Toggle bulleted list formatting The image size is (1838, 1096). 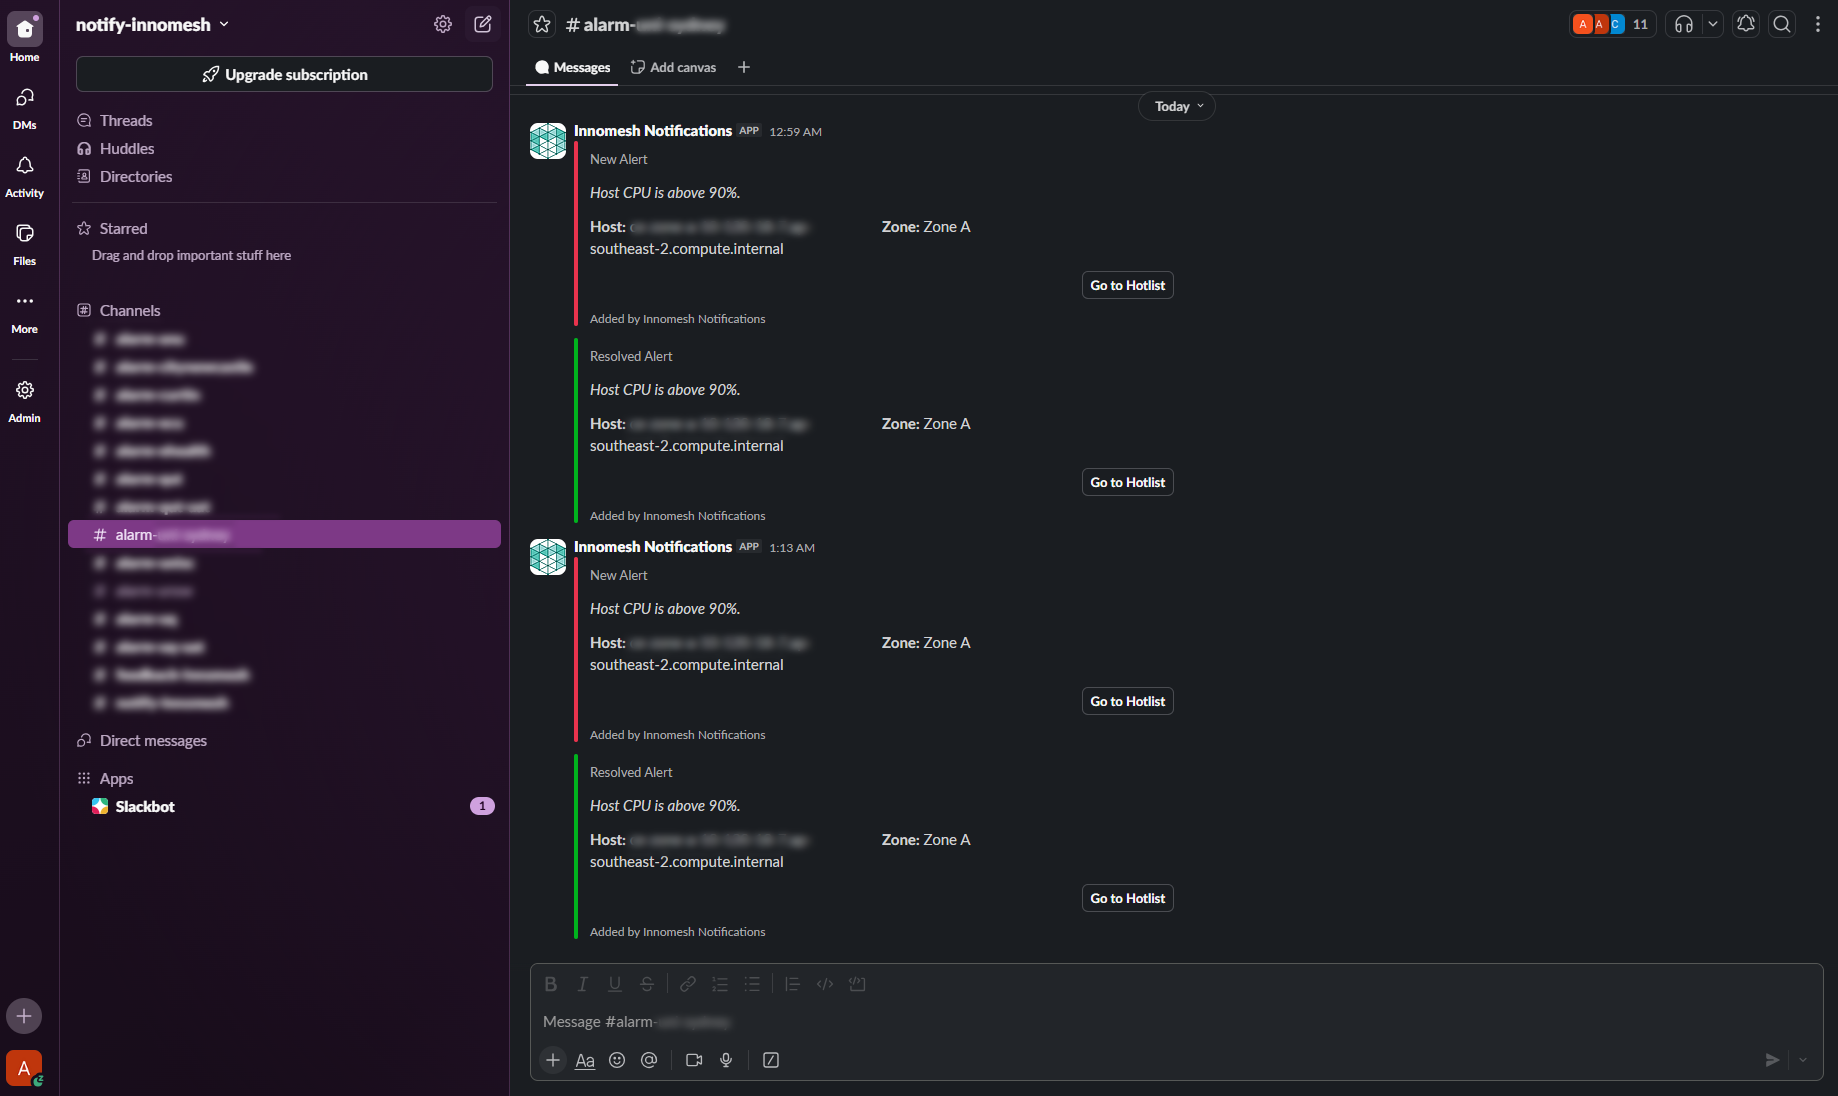pos(752,984)
